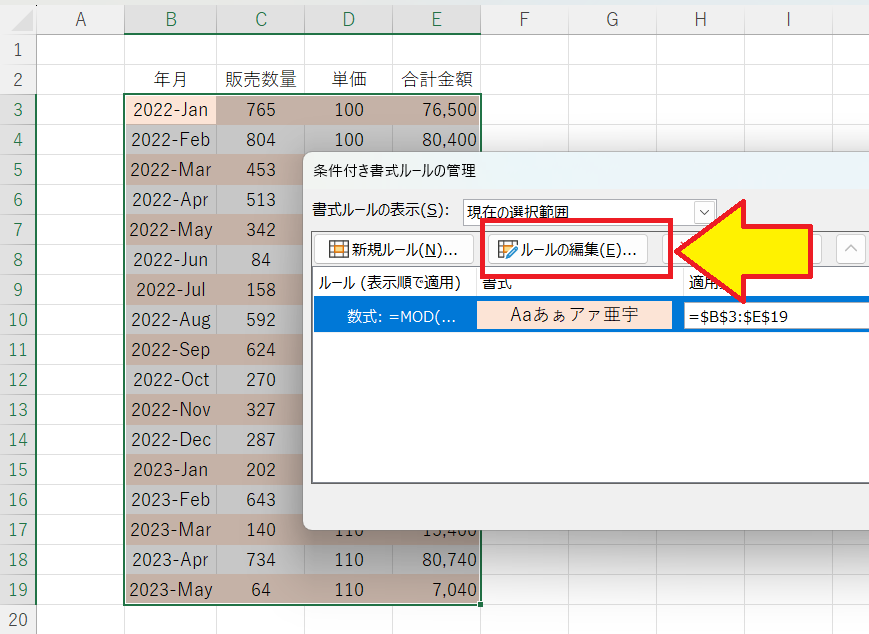Select row 20 header
This screenshot has height=634, width=869.
(x=17, y=620)
